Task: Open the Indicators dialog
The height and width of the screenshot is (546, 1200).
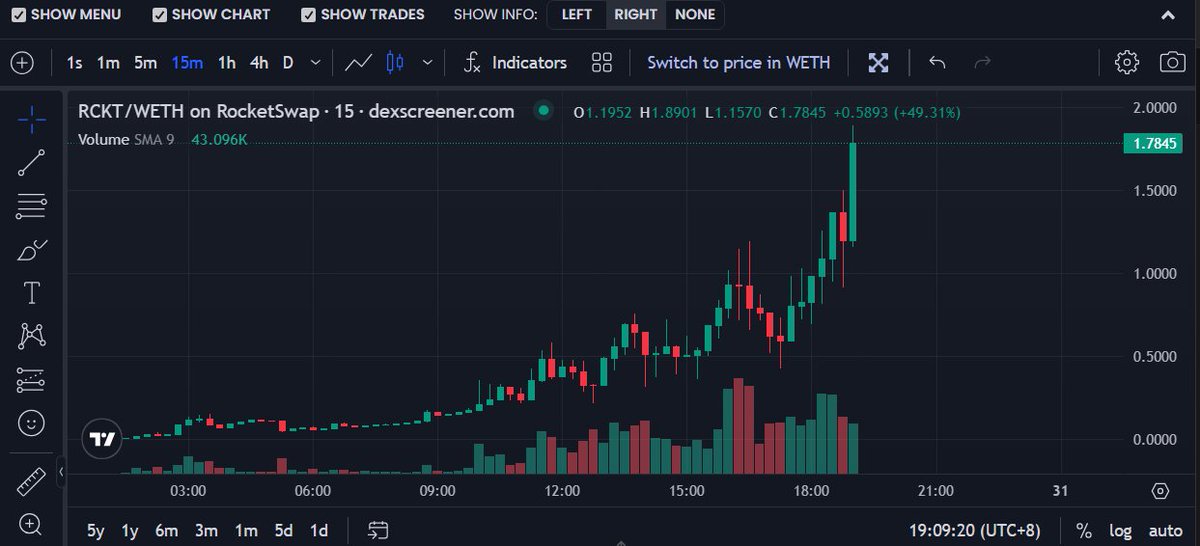Action: 515,63
